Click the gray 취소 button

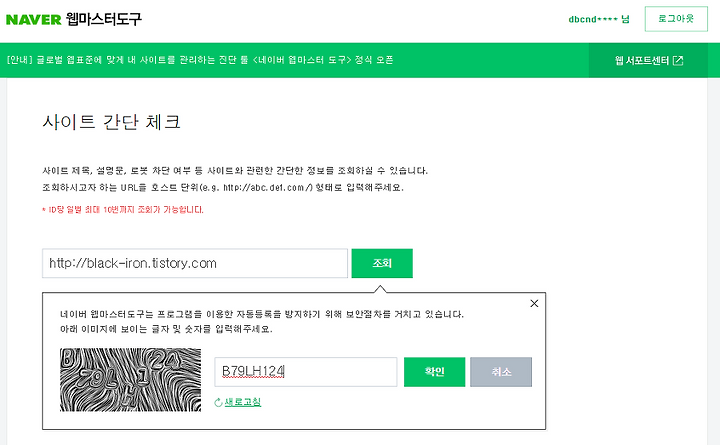[501, 372]
